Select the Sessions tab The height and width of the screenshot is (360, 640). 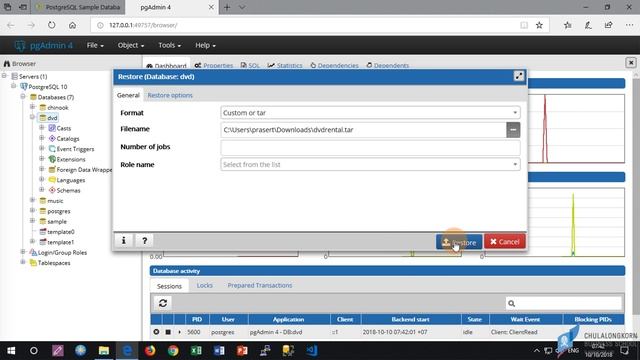(169, 286)
